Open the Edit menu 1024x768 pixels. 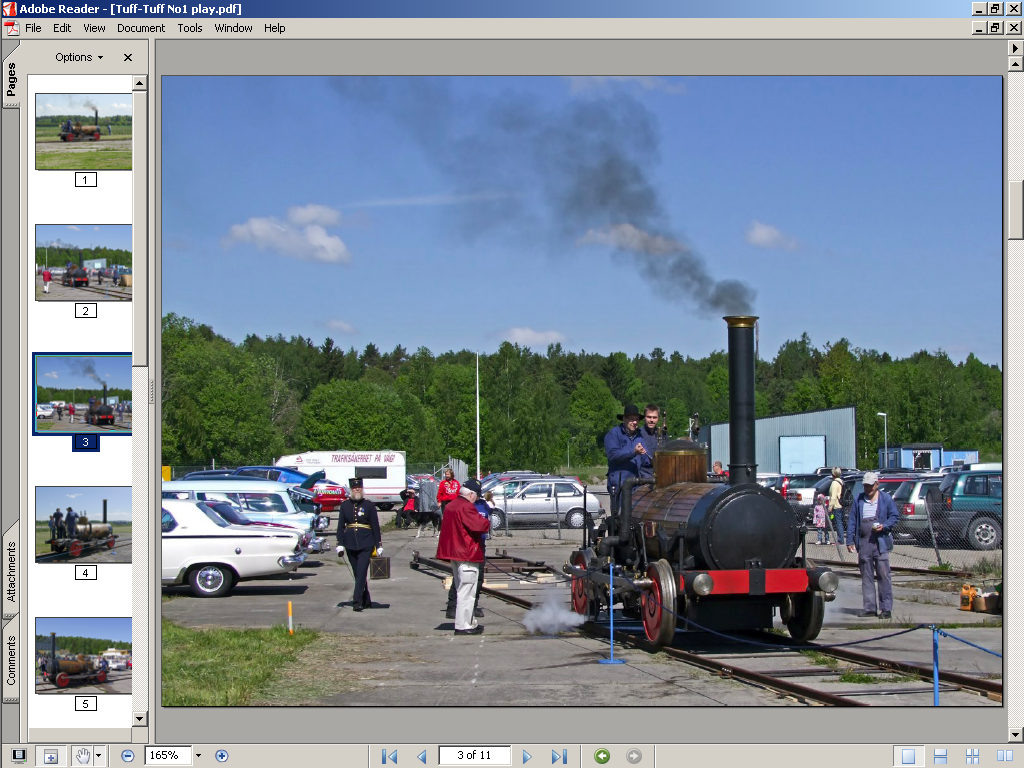62,28
